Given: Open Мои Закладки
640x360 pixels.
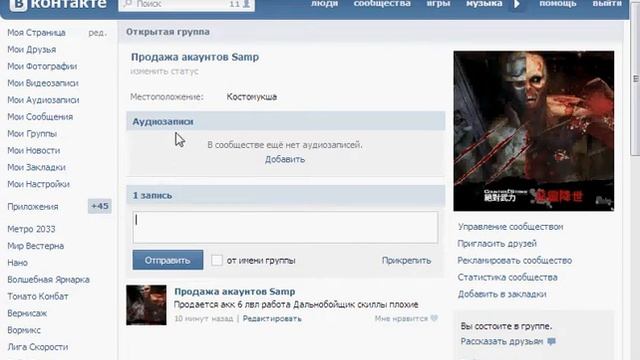Looking at the screenshot, I should (36, 167).
